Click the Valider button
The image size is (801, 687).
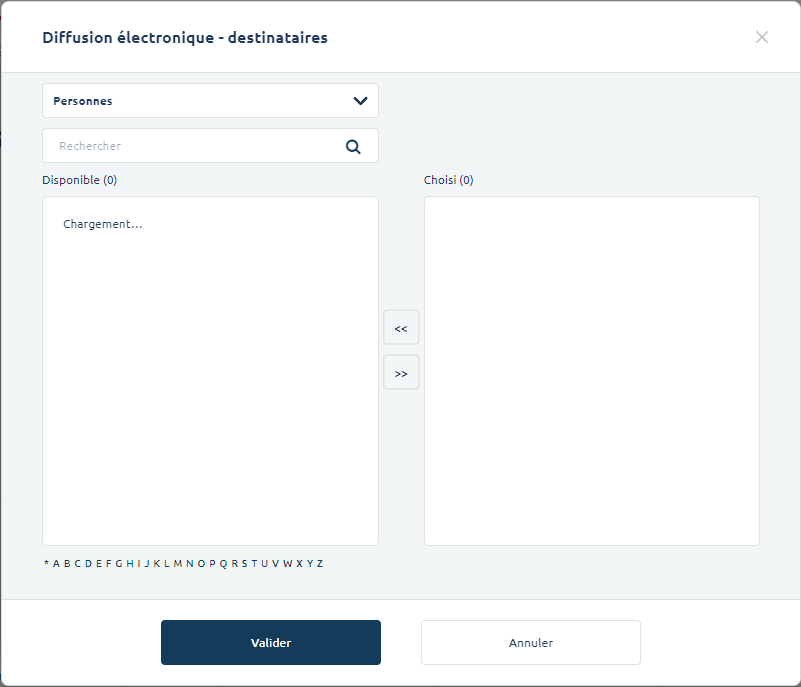pyautogui.click(x=271, y=643)
